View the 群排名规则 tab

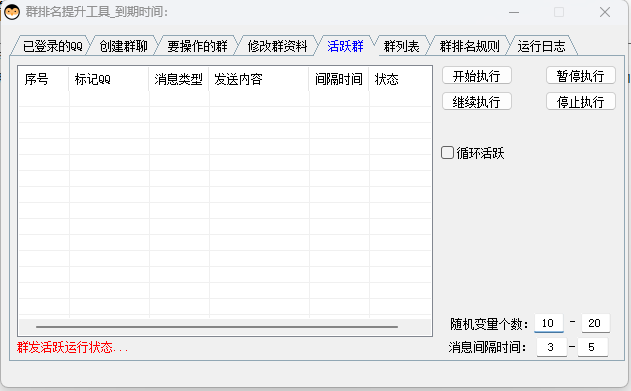pyautogui.click(x=469, y=46)
